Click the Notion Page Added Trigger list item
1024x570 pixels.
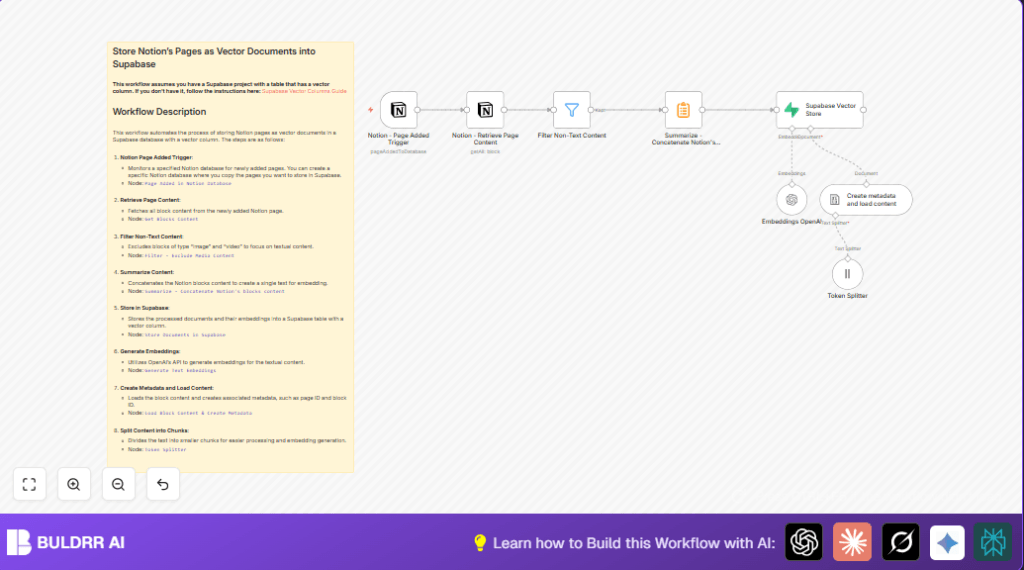(x=156, y=157)
